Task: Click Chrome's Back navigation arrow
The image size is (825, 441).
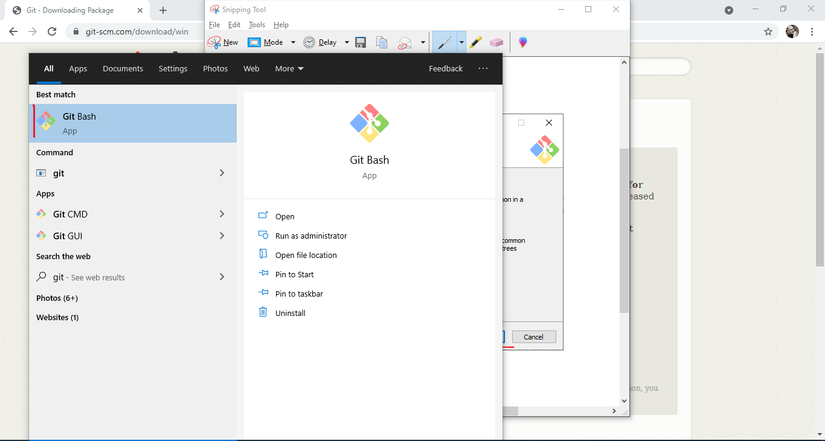Action: [x=13, y=32]
